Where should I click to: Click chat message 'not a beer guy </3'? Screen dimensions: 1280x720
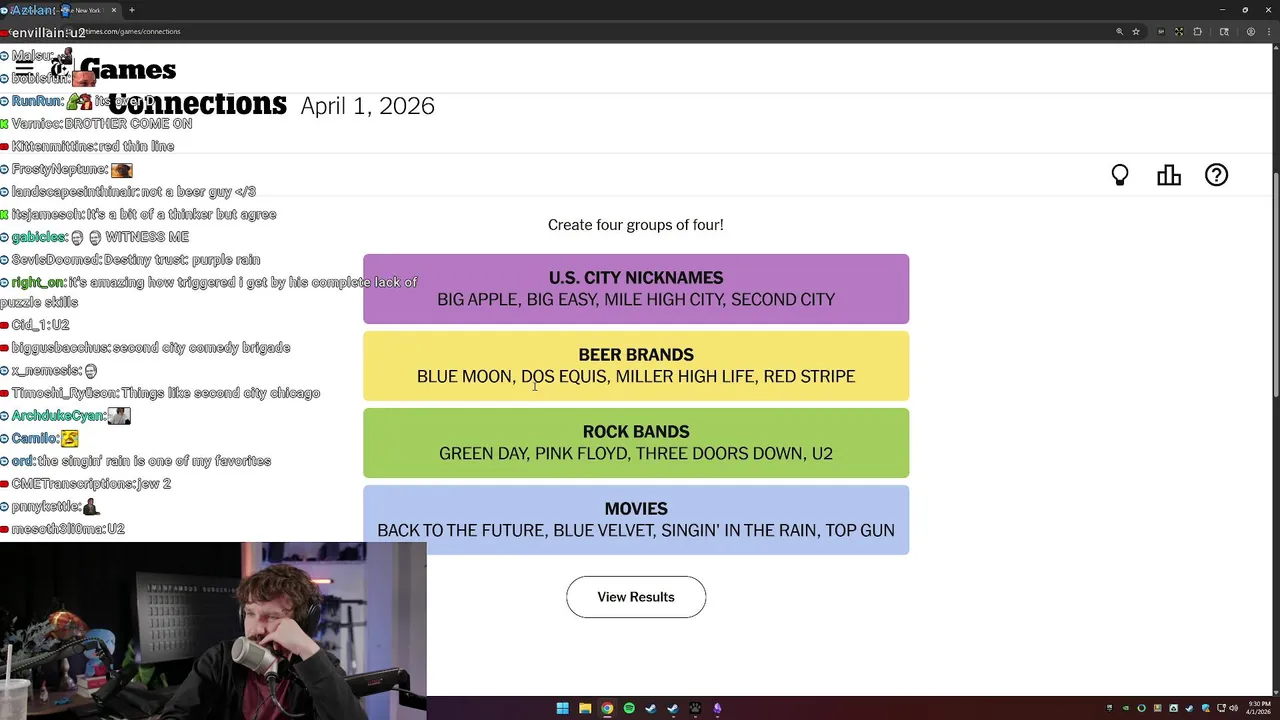point(198,191)
